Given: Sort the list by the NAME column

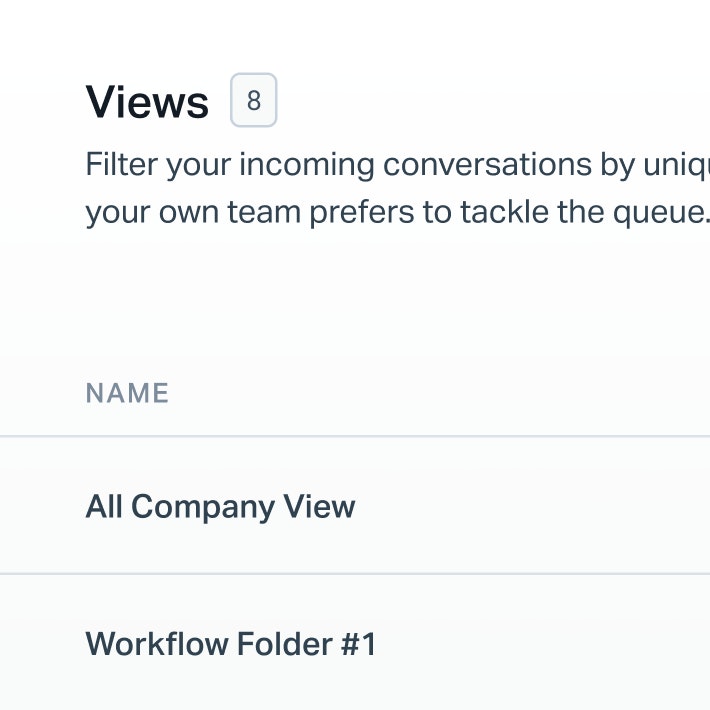Looking at the screenshot, I should [x=127, y=393].
